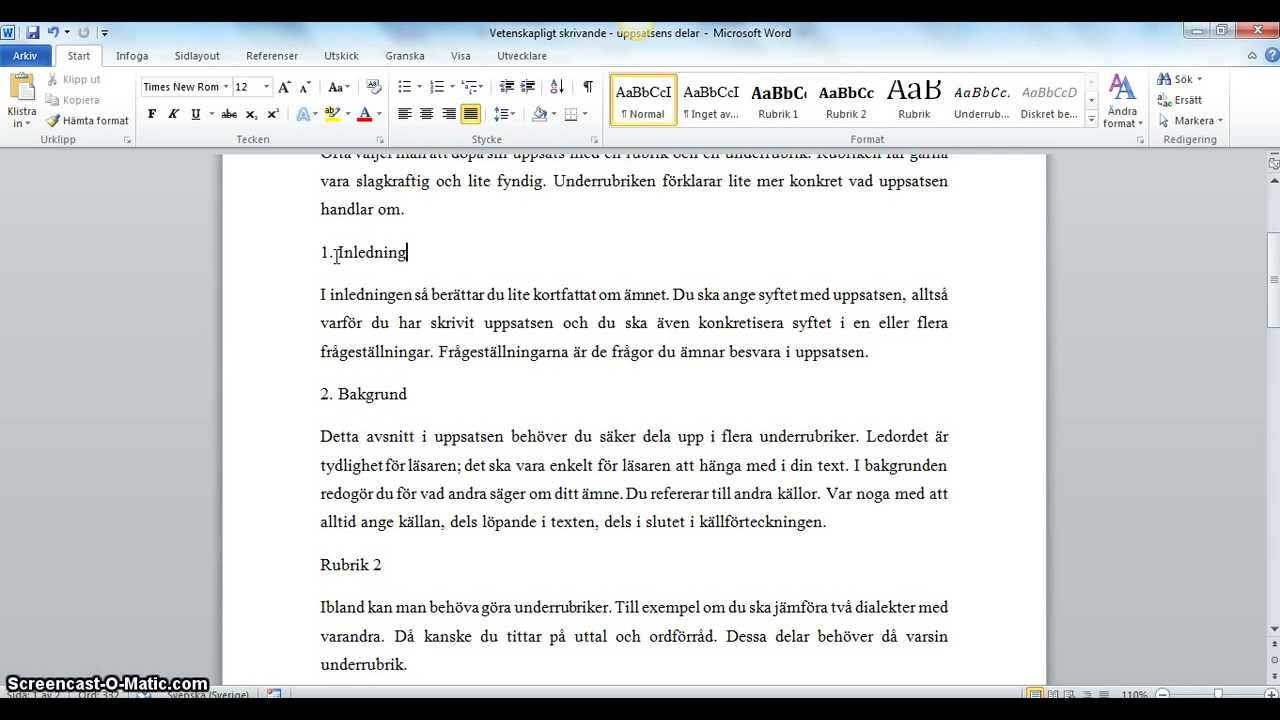
Task: Switch to the Infoga ribbon tab
Action: coord(132,56)
